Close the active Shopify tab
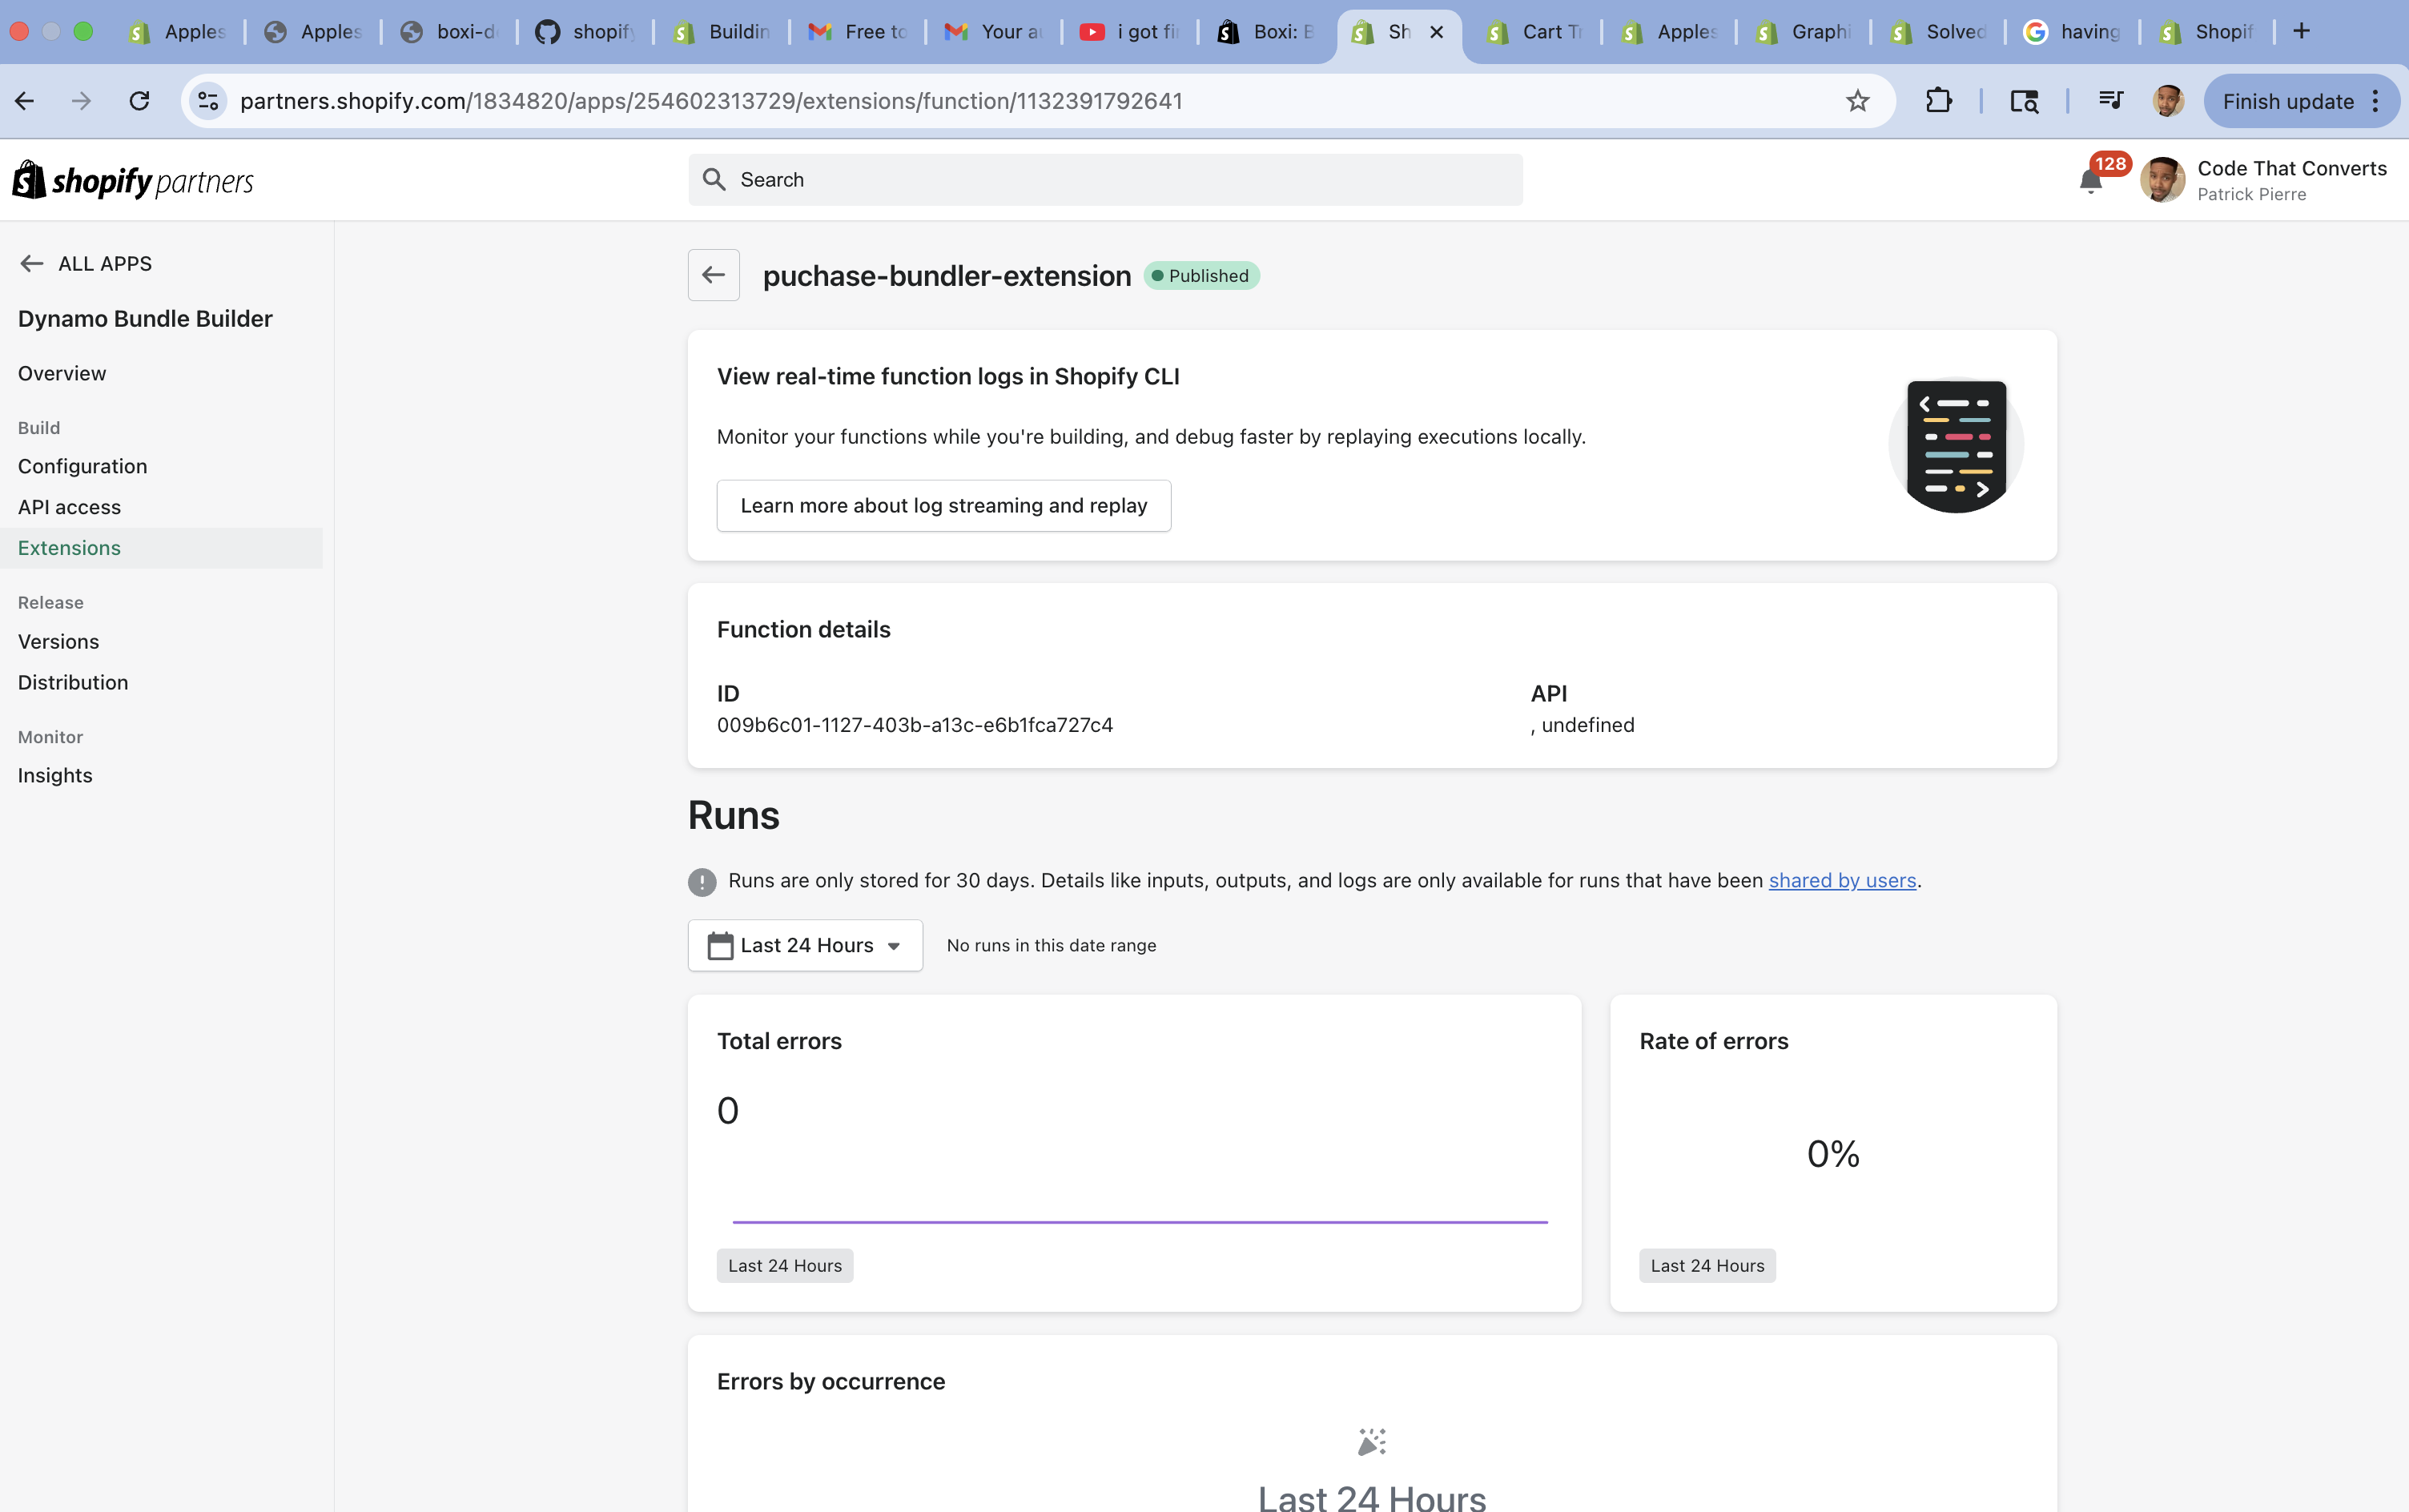 [1436, 32]
